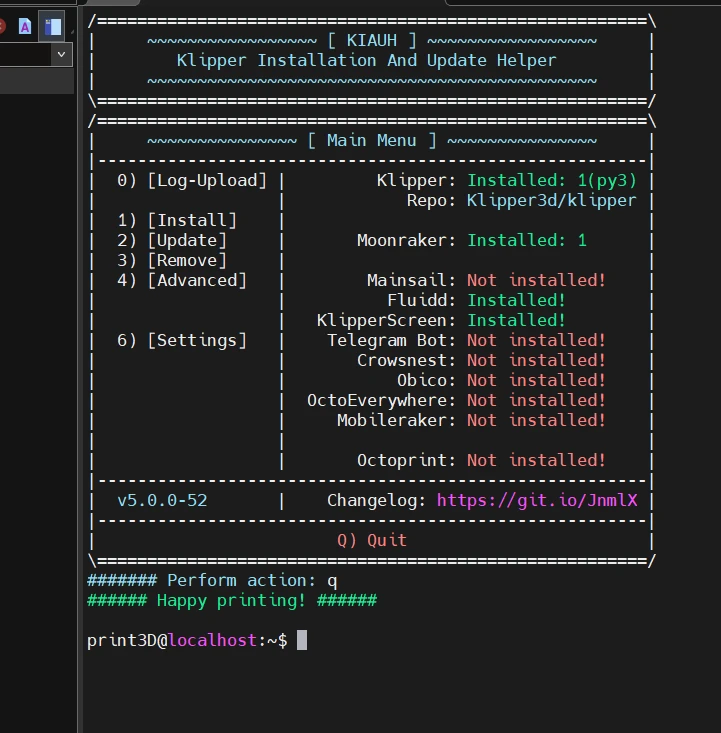Click the Obico 'Not installed!' status
The width and height of the screenshot is (721, 733).
(x=536, y=381)
